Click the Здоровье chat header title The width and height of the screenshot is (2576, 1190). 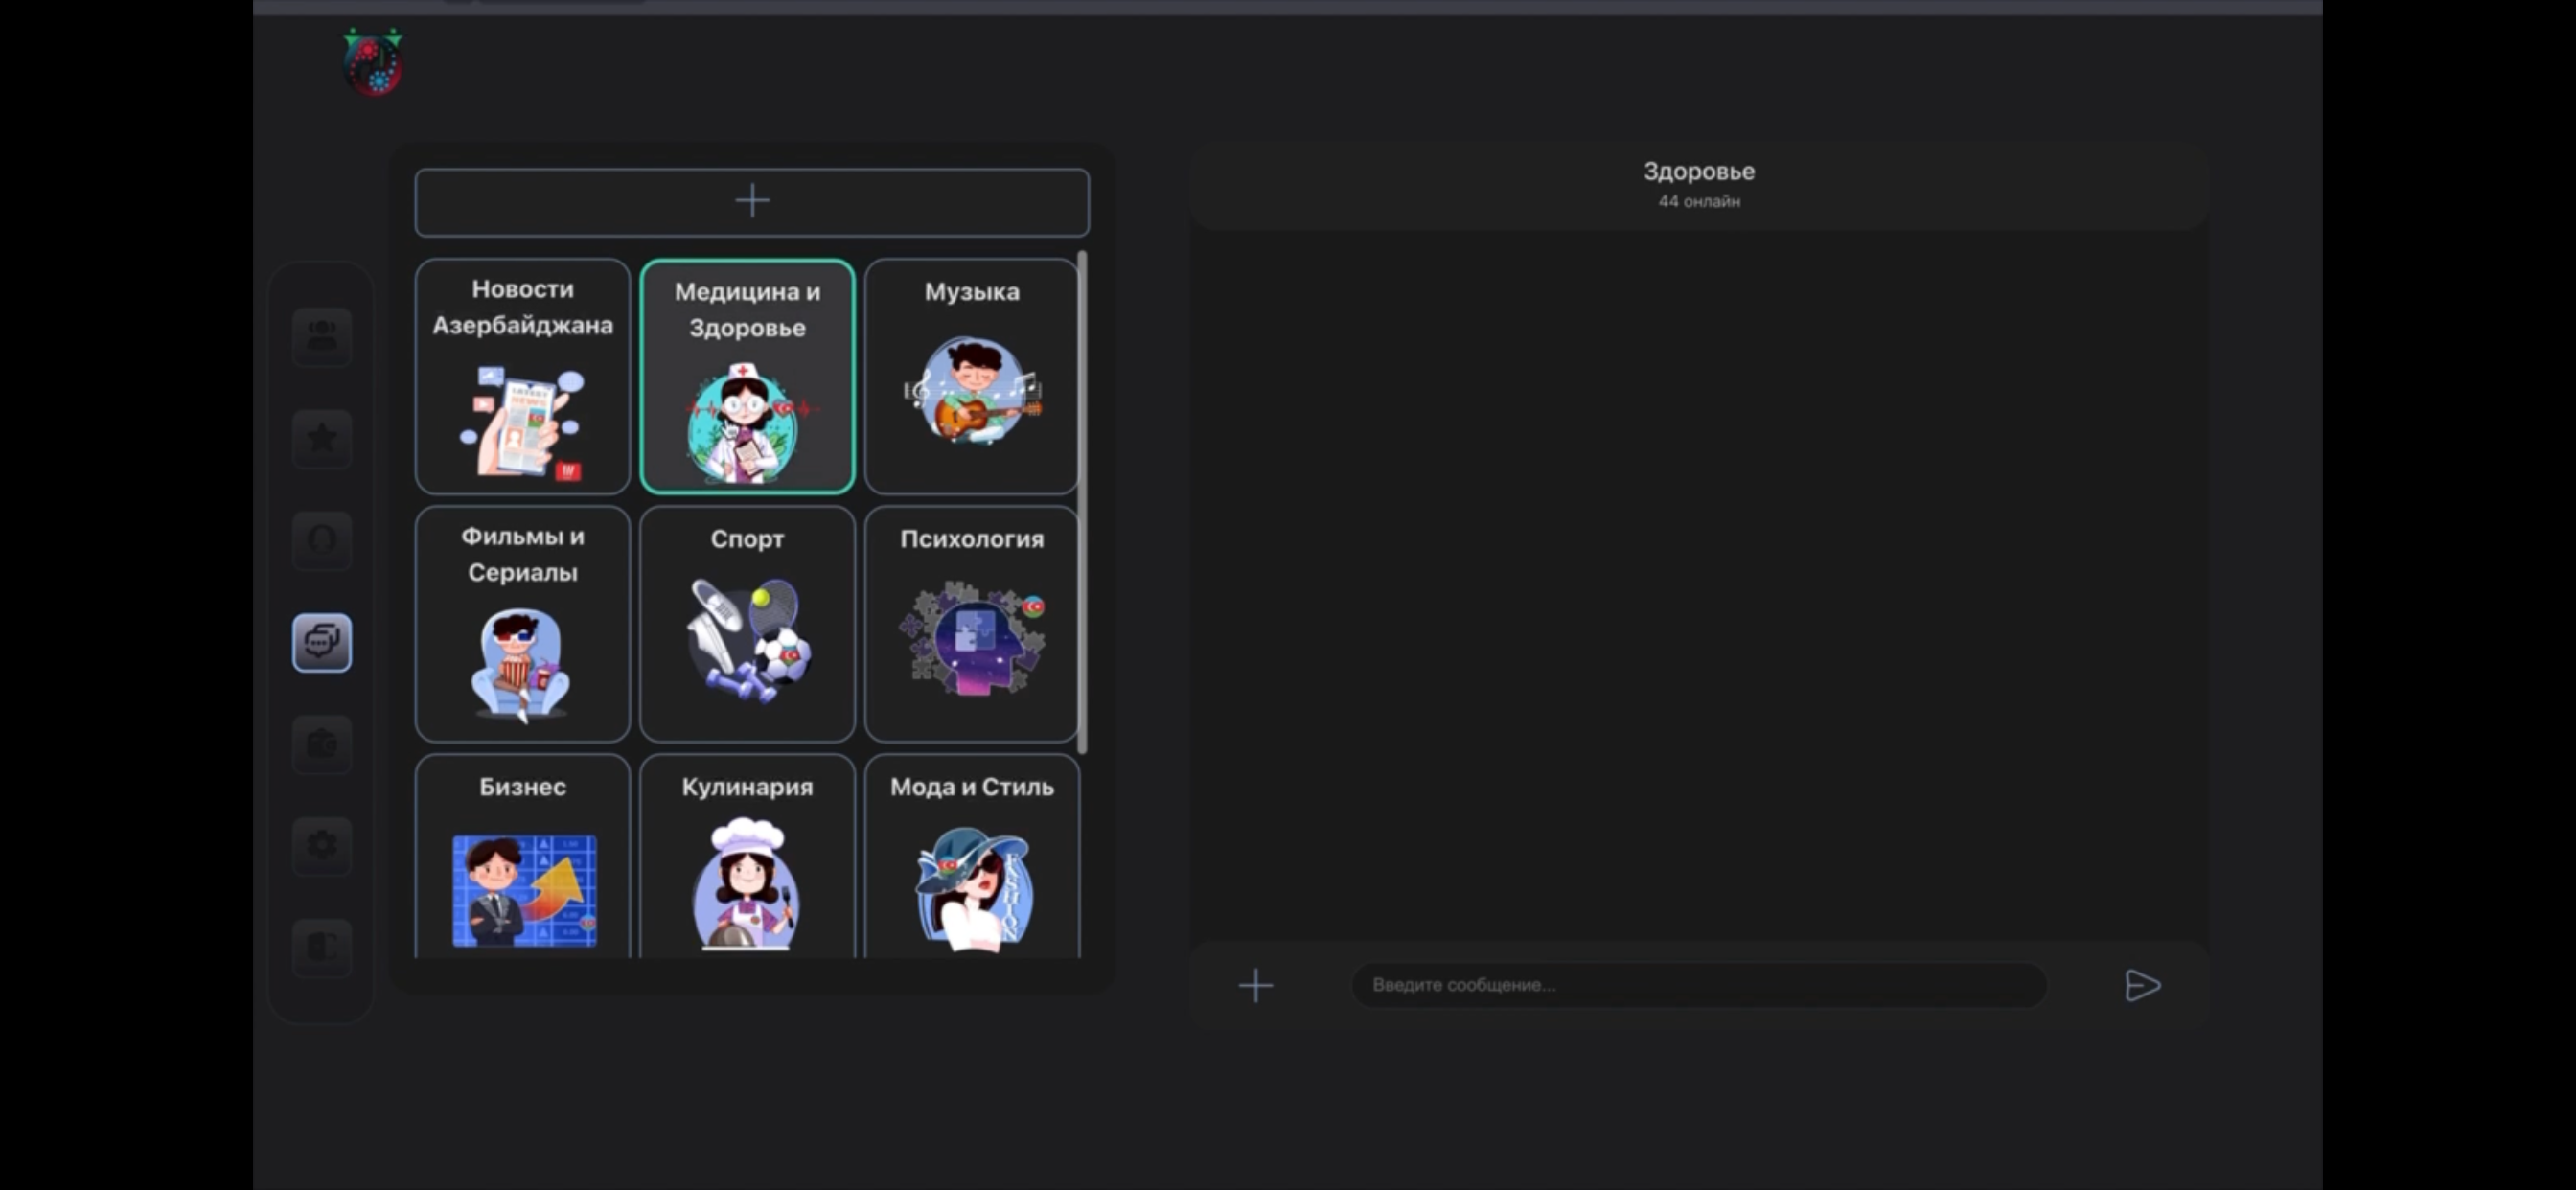1698,172
